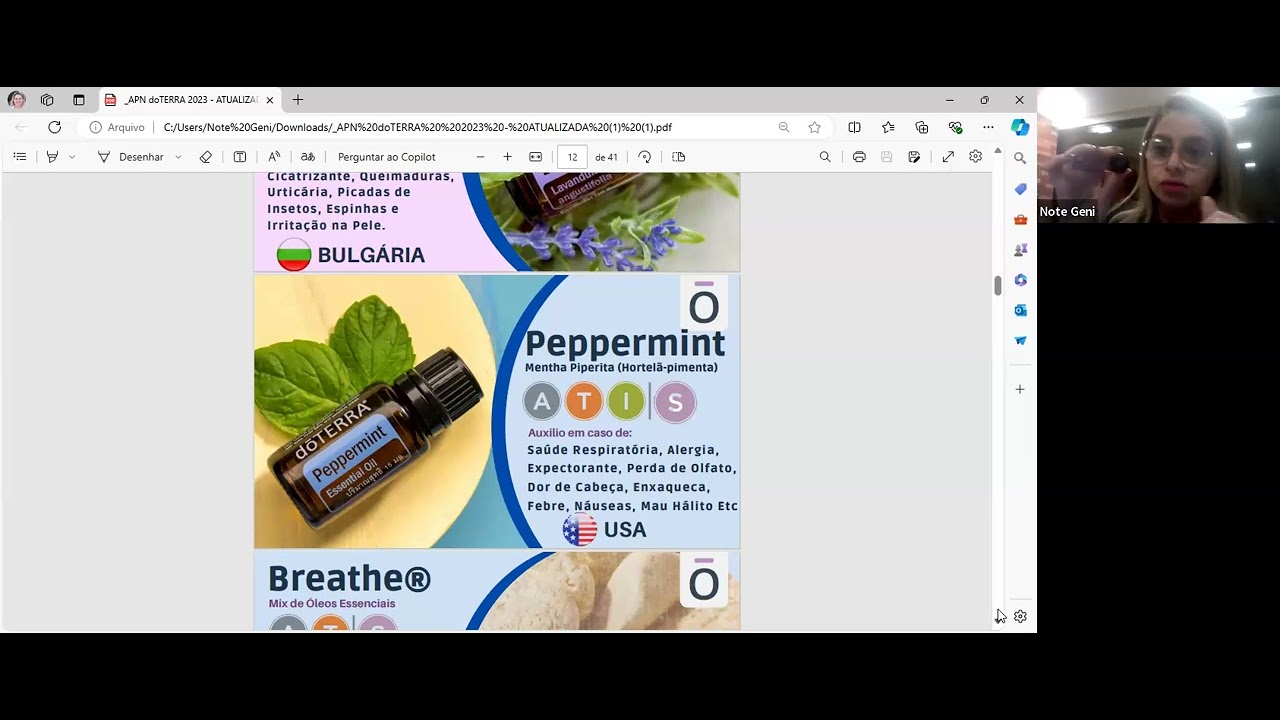Click the 'Breathe®' heading
This screenshot has height=720, width=1280.
pyautogui.click(x=349, y=578)
